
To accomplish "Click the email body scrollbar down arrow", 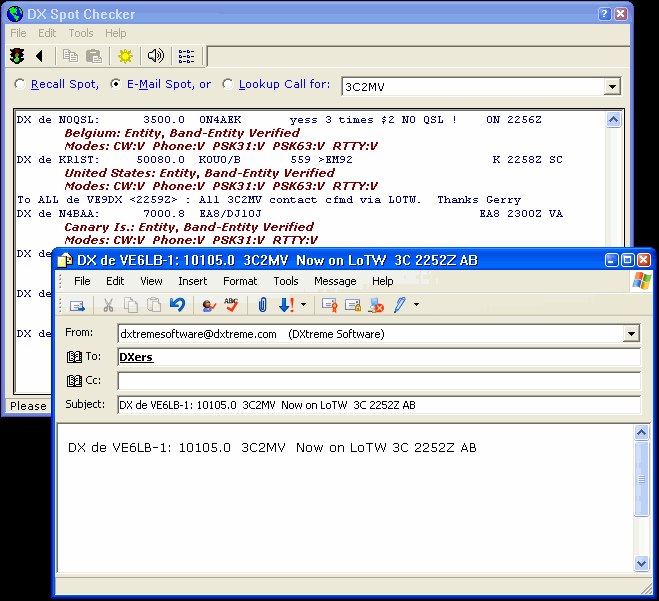I will click(x=641, y=563).
